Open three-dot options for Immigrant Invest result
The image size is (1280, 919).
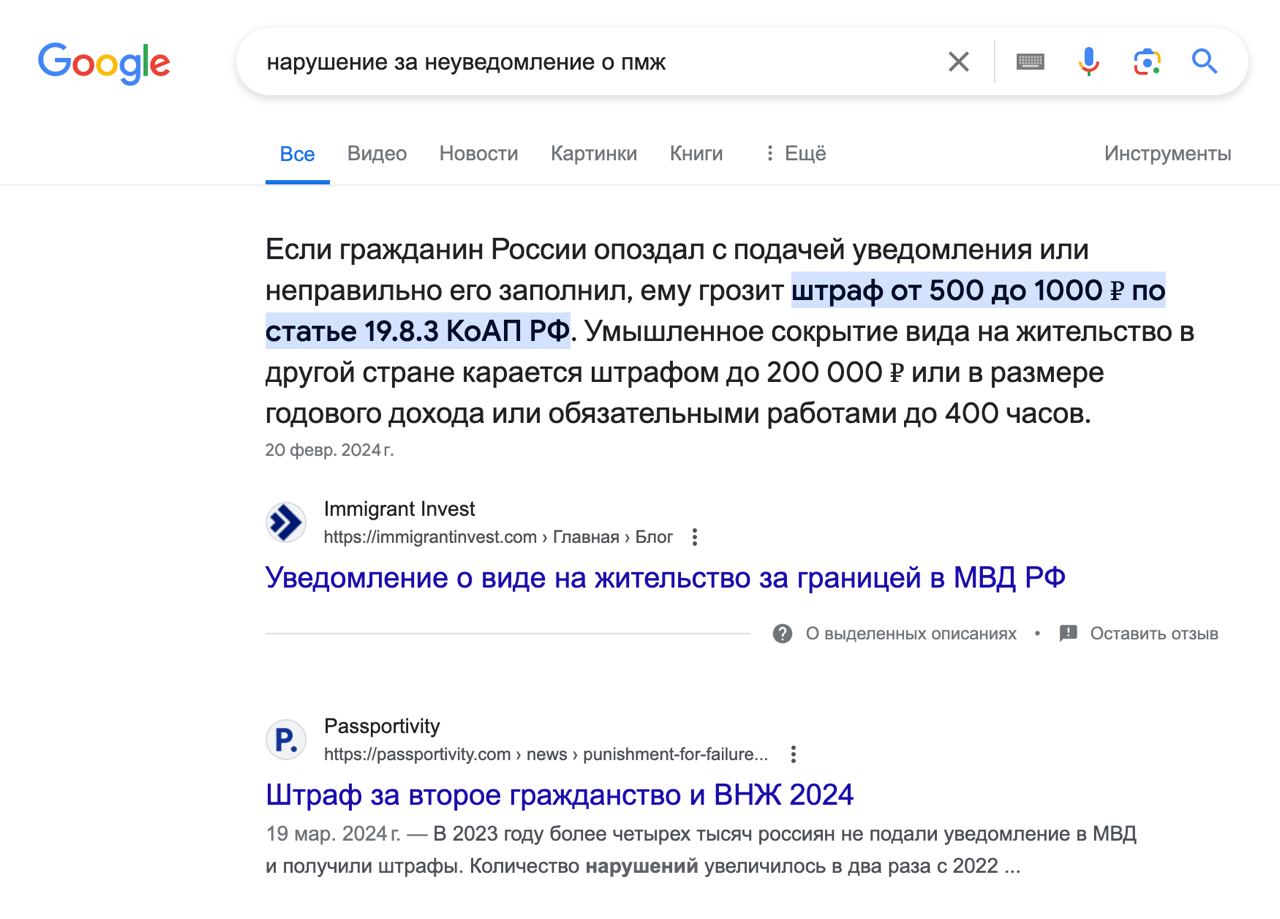coord(695,537)
